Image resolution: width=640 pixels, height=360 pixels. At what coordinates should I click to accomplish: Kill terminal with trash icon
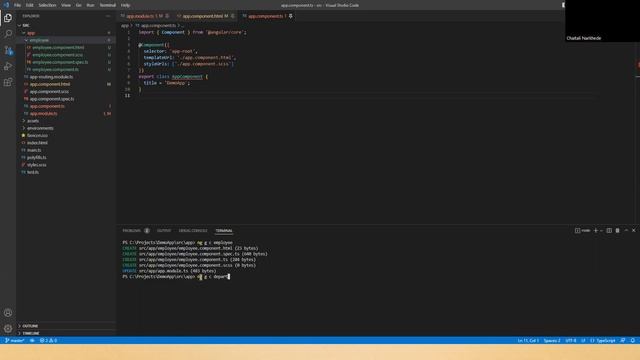point(617,231)
